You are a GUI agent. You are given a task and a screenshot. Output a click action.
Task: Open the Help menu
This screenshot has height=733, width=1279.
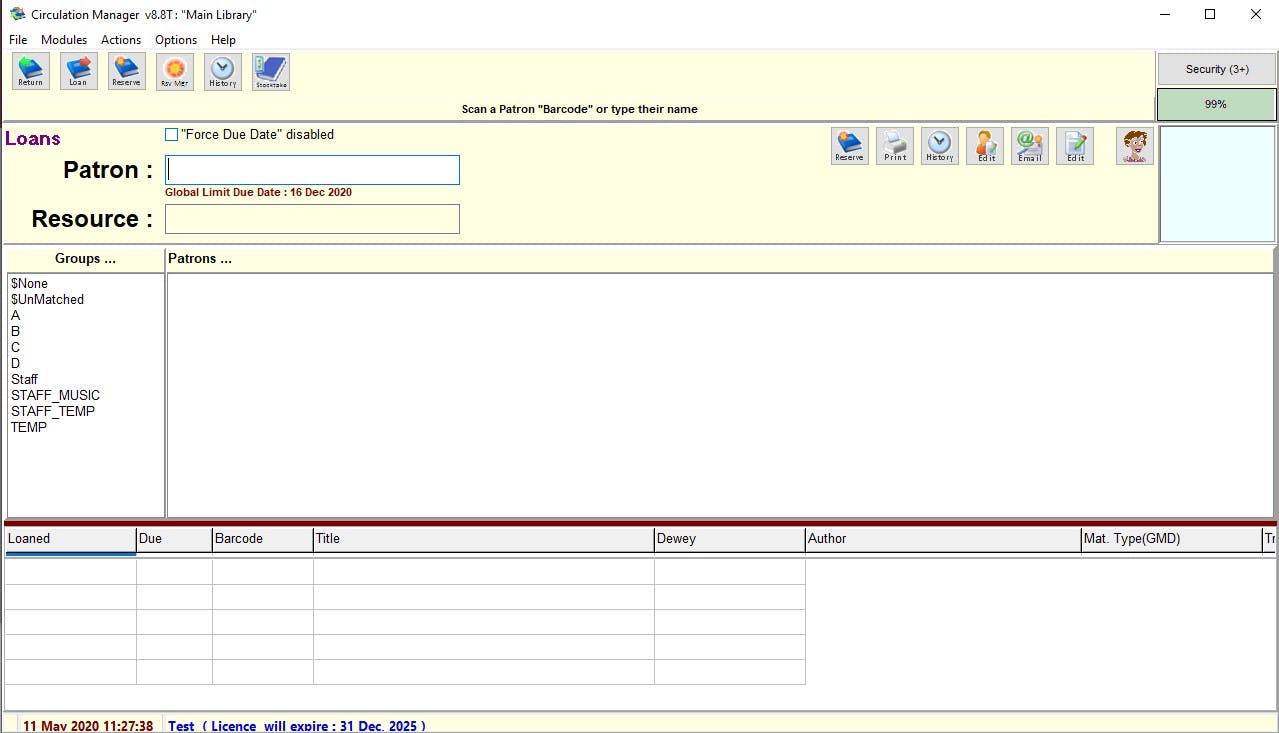coord(223,40)
